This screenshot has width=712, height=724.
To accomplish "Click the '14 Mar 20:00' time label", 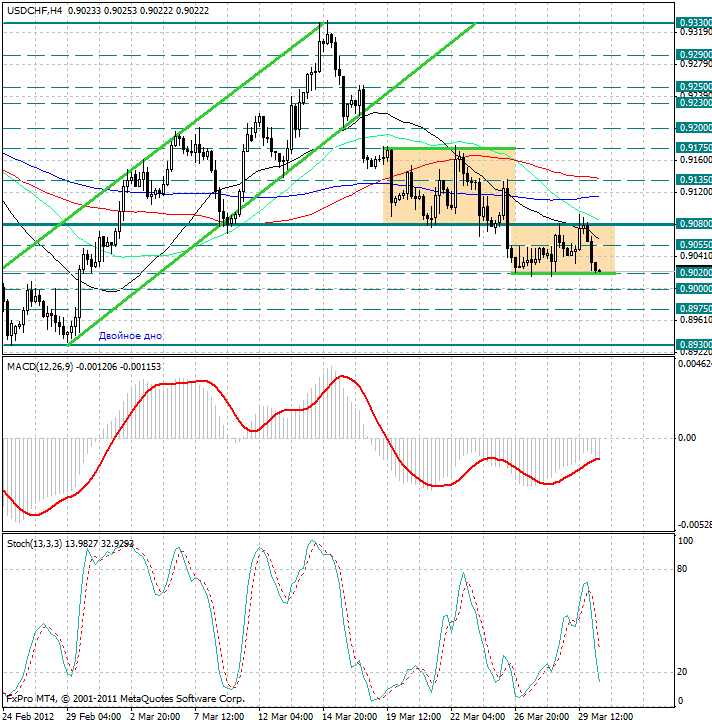I will tap(350, 717).
